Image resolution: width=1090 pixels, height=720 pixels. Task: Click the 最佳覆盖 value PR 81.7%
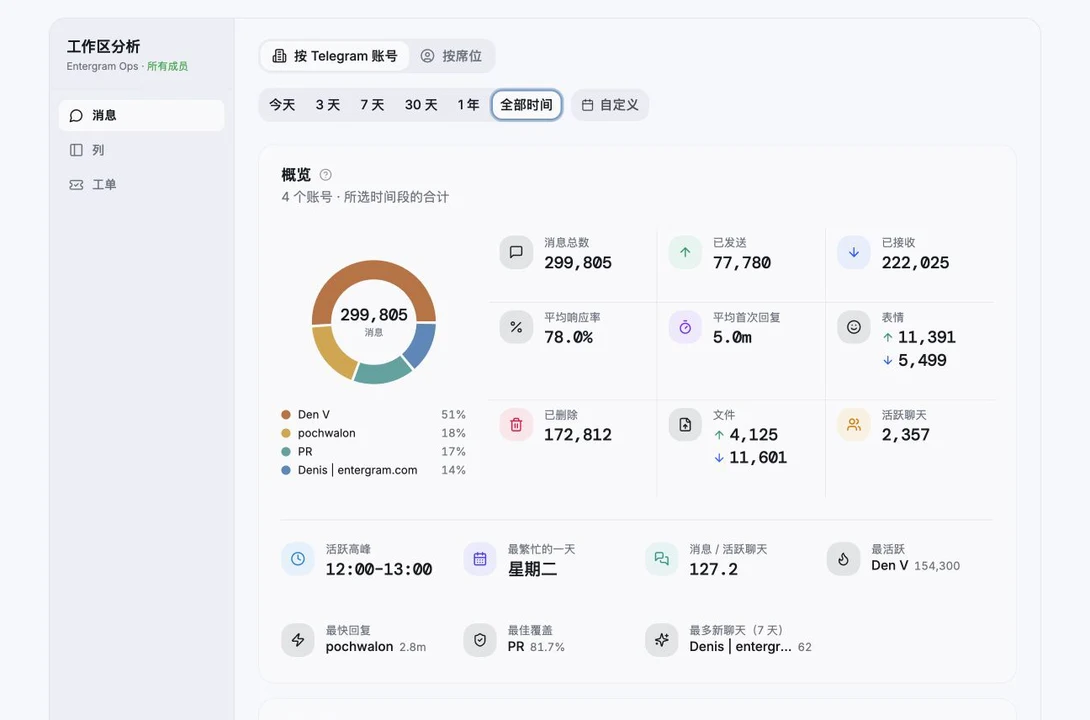(536, 646)
